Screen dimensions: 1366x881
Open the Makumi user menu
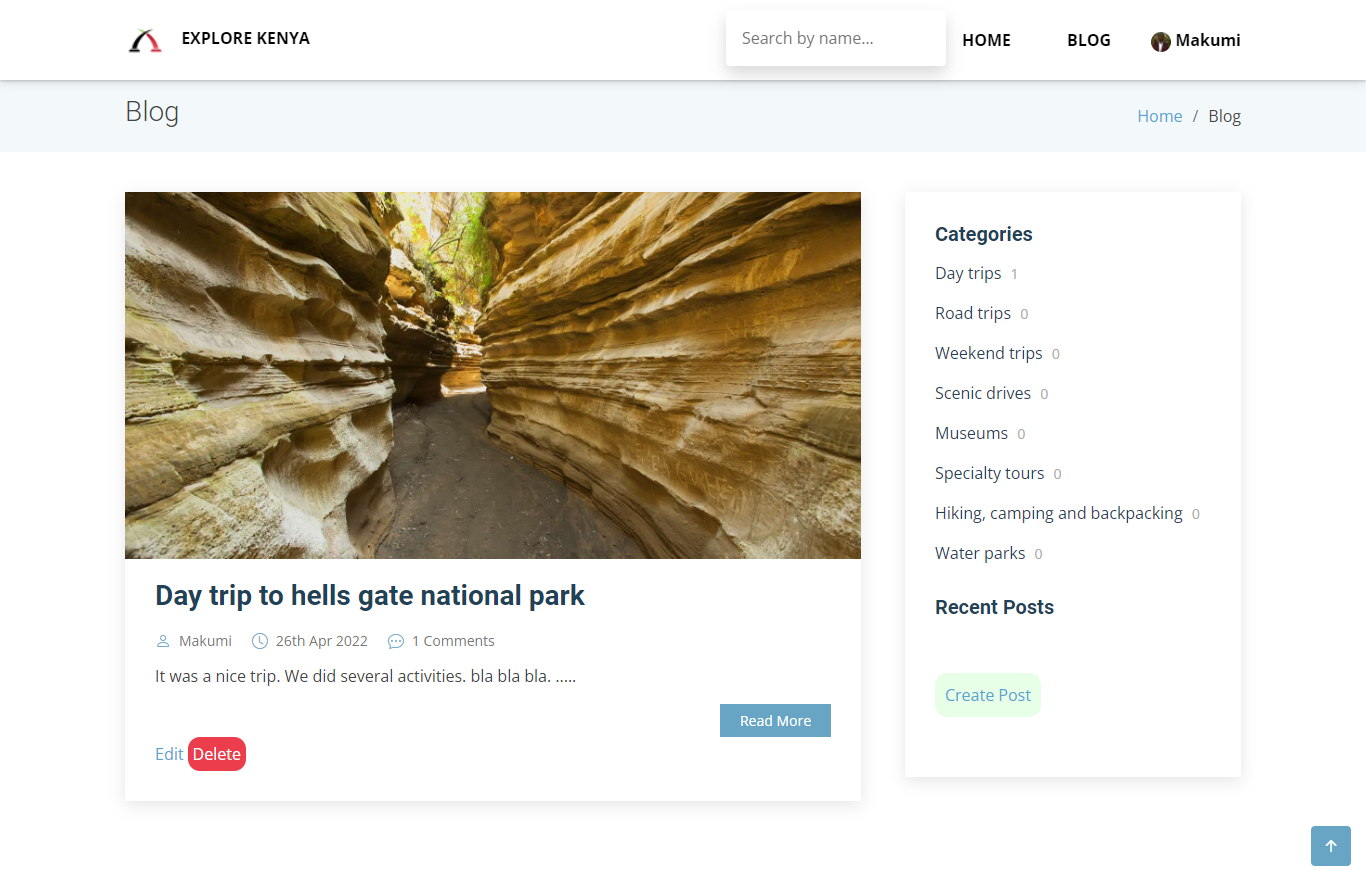[x=1196, y=41]
